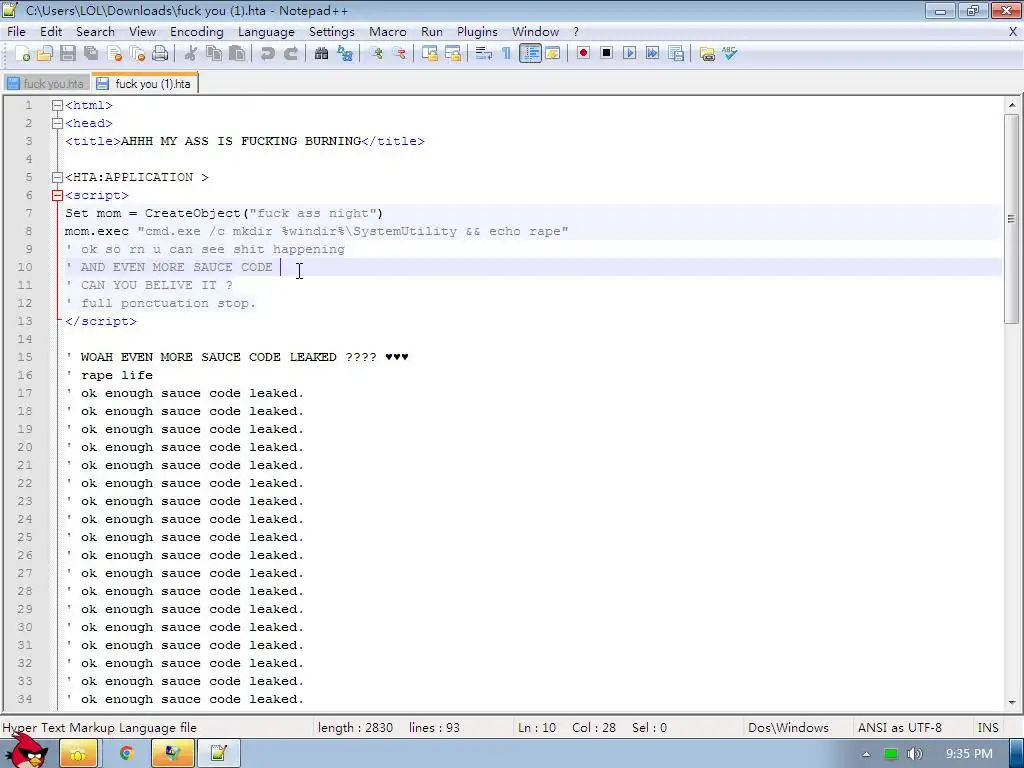Image resolution: width=1024 pixels, height=768 pixels.
Task: Click the Close document toolbar icon
Action: point(114,54)
